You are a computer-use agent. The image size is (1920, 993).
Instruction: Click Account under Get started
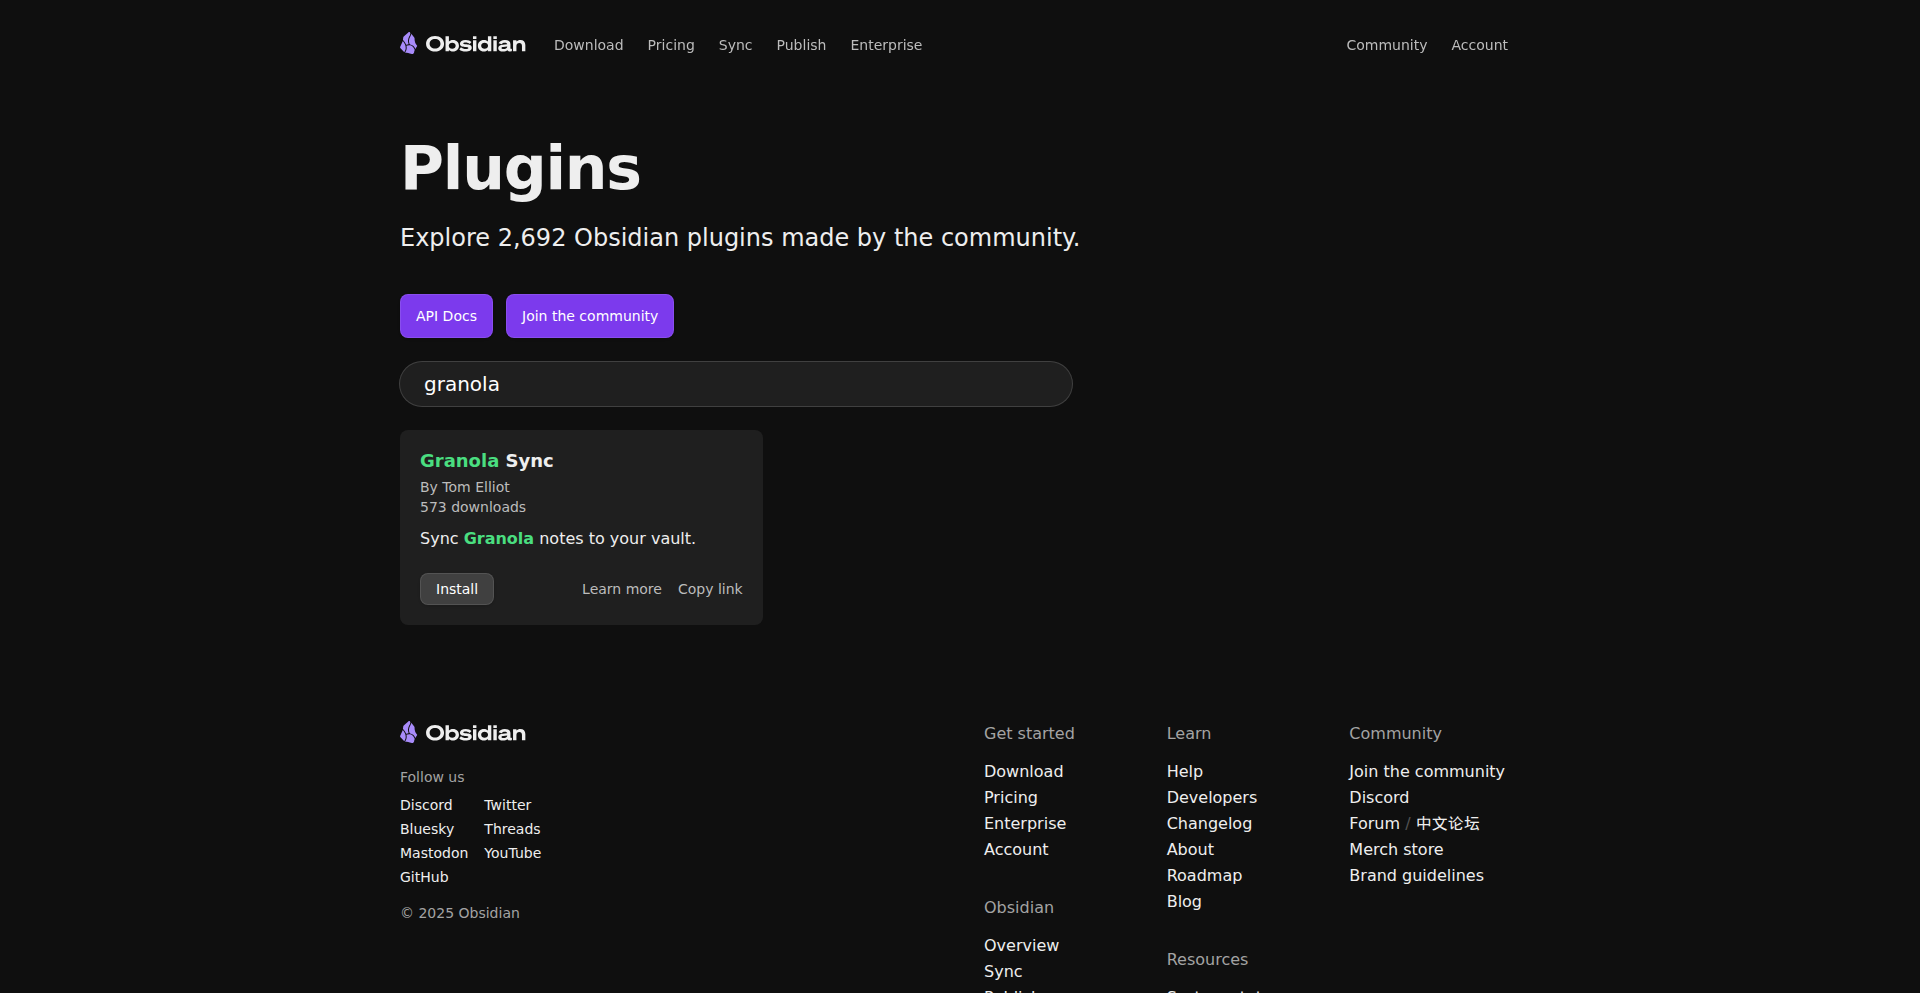(1016, 849)
